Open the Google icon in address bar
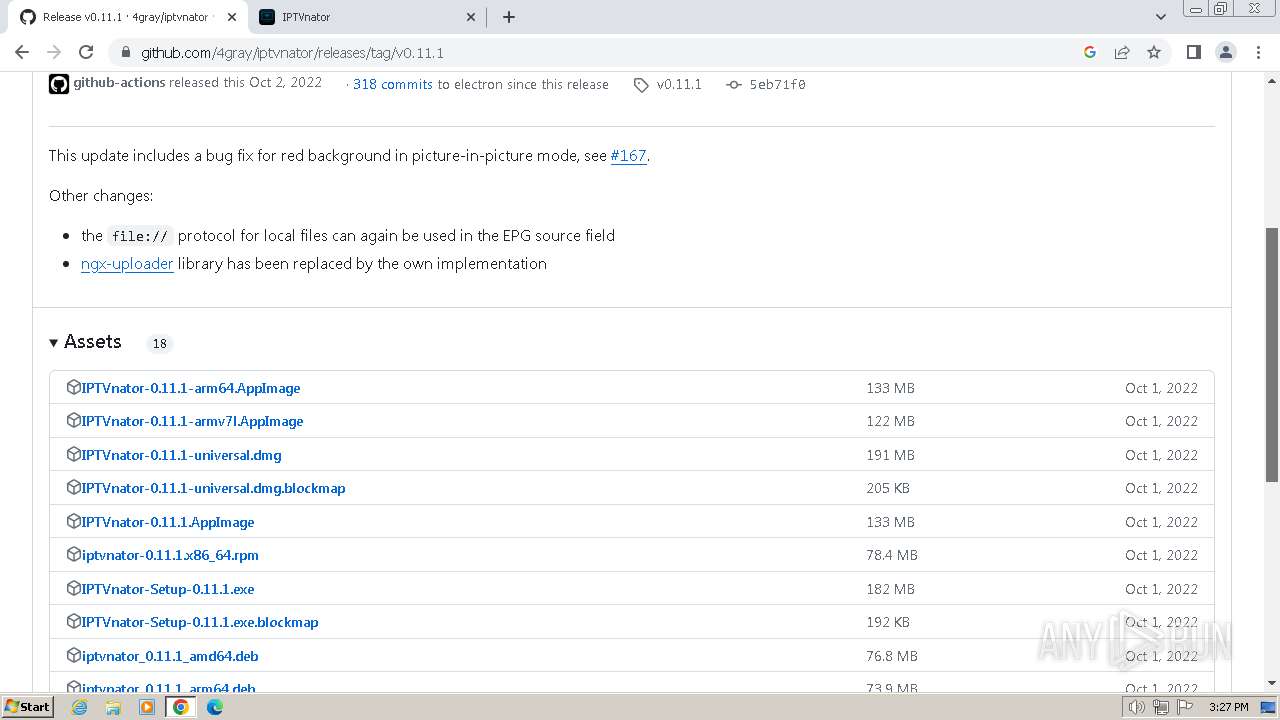This screenshot has width=1280, height=720. click(x=1090, y=52)
